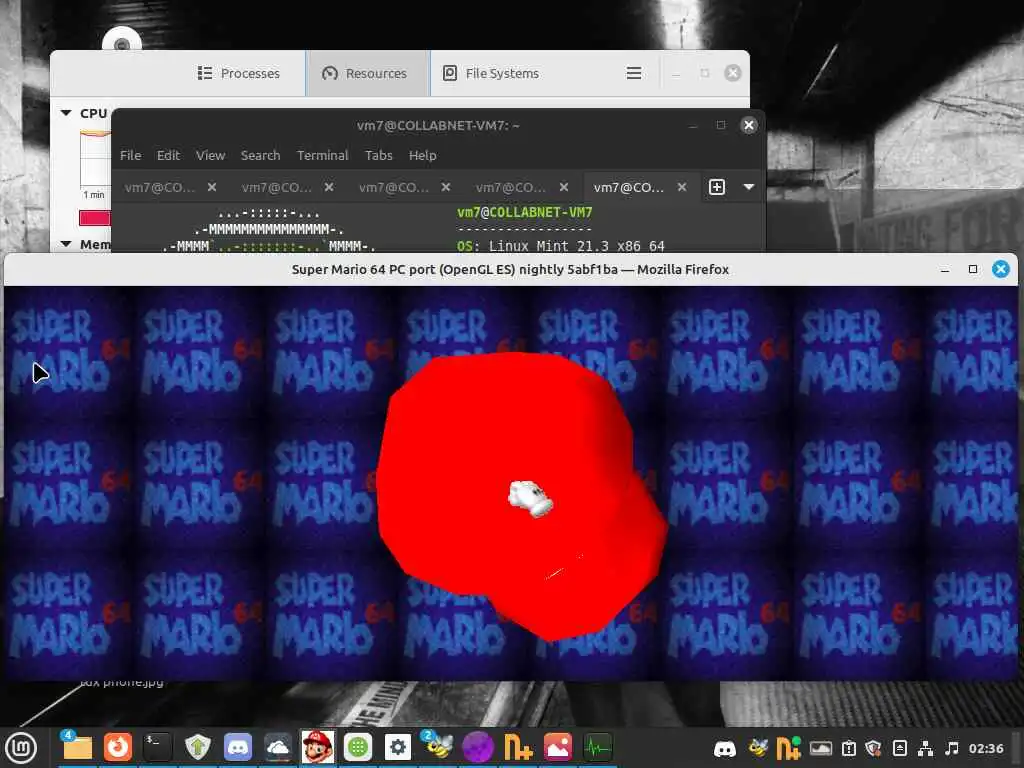Viewport: 1024px width, 768px height.
Task: Click the orange N tray icon with green dot
Action: (788, 748)
